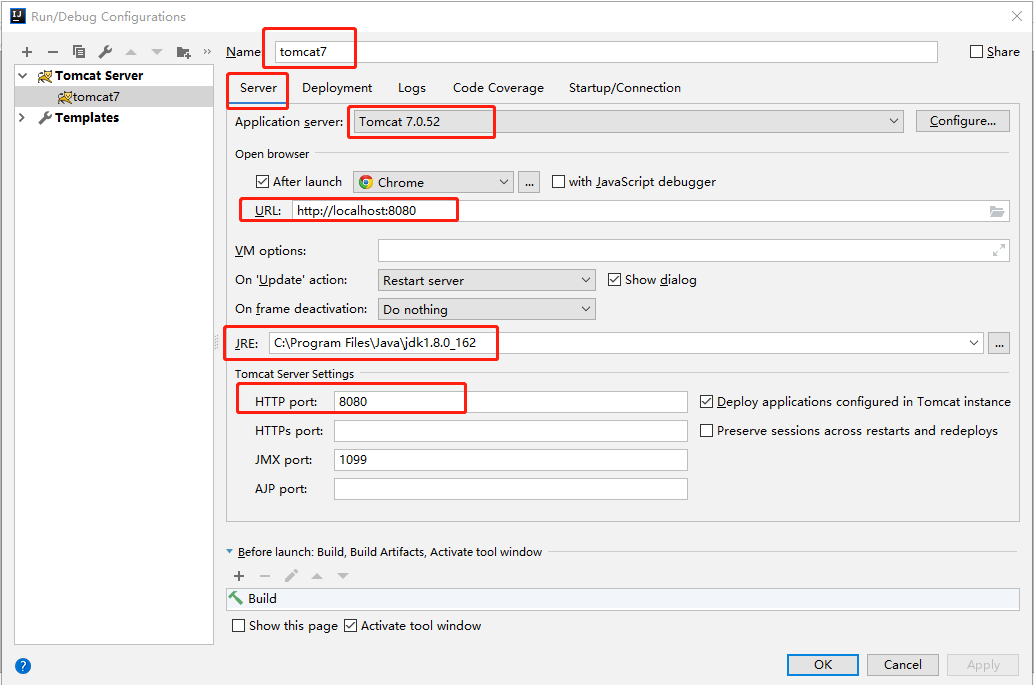Open JRE path dropdown arrow
1034x685 pixels.
click(x=973, y=343)
